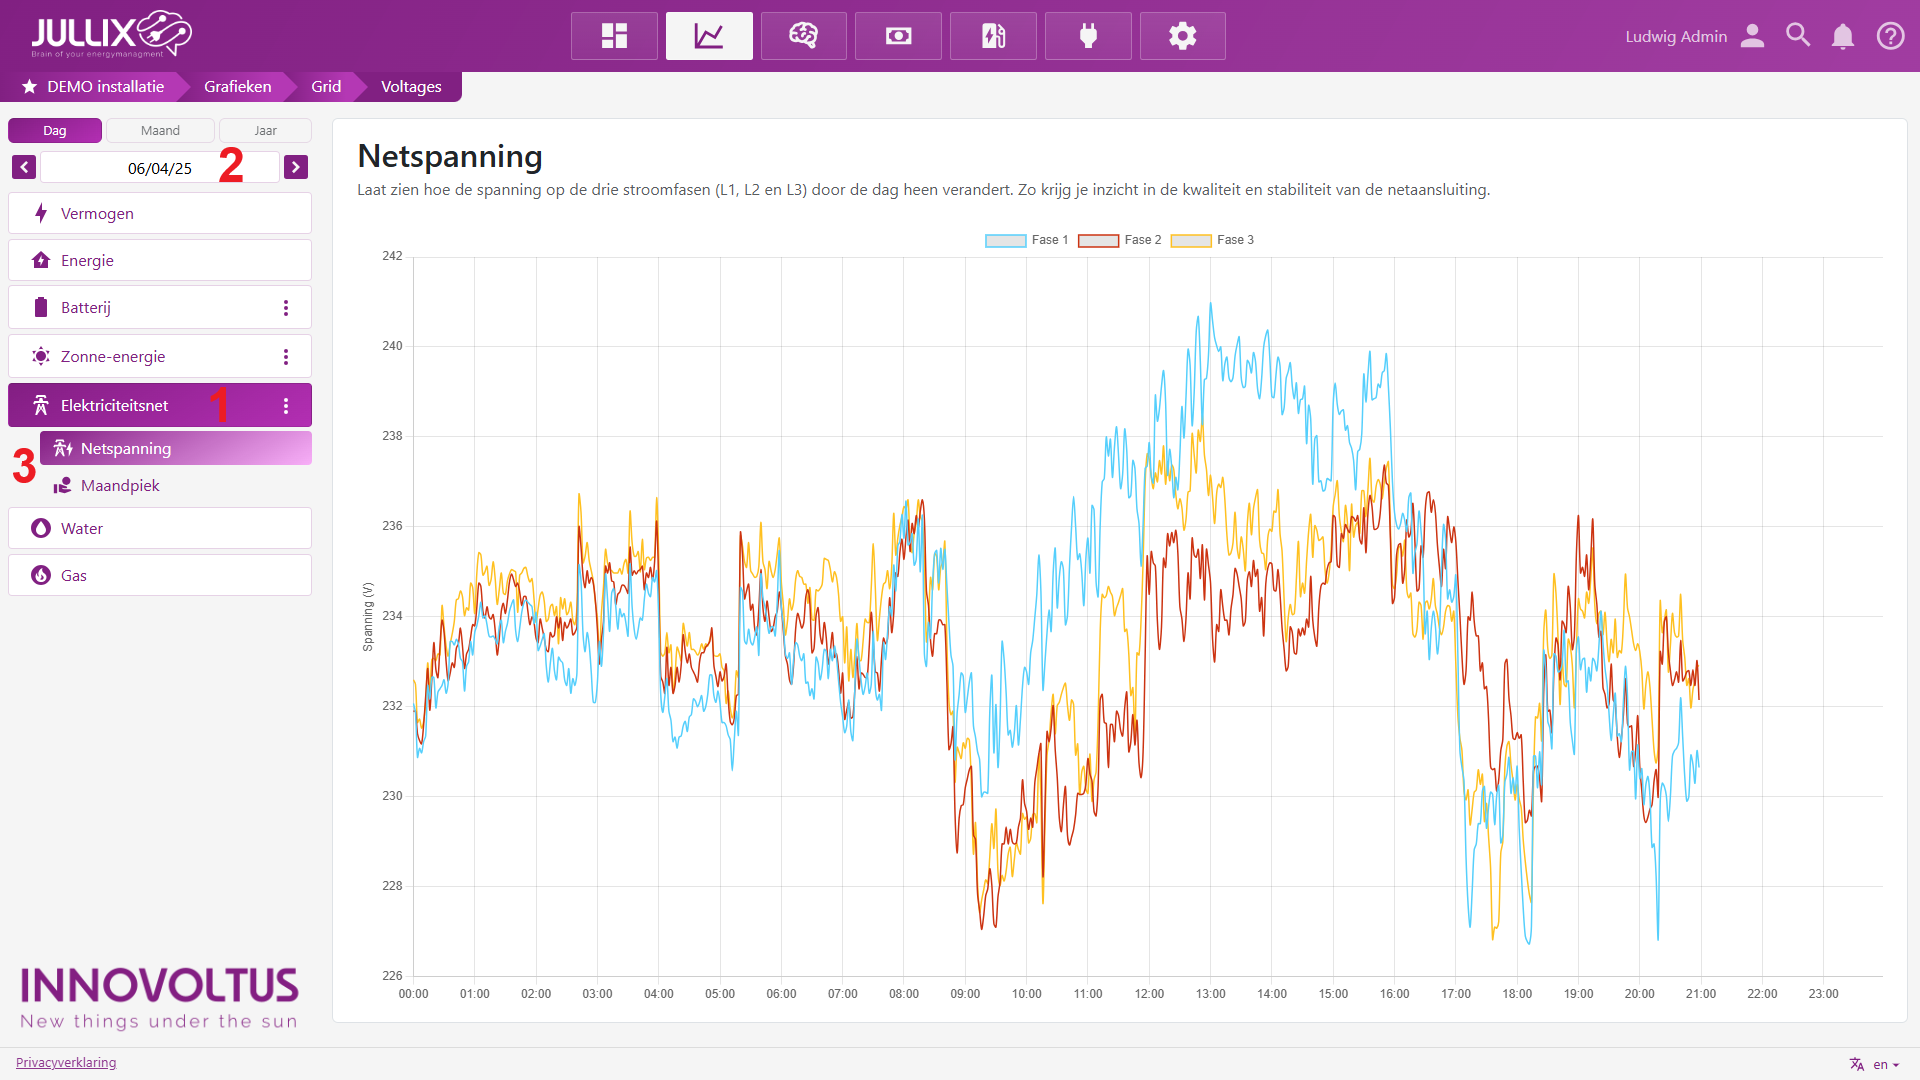1920x1080 pixels.
Task: Open the dashboard tiles icon
Action: [x=614, y=36]
